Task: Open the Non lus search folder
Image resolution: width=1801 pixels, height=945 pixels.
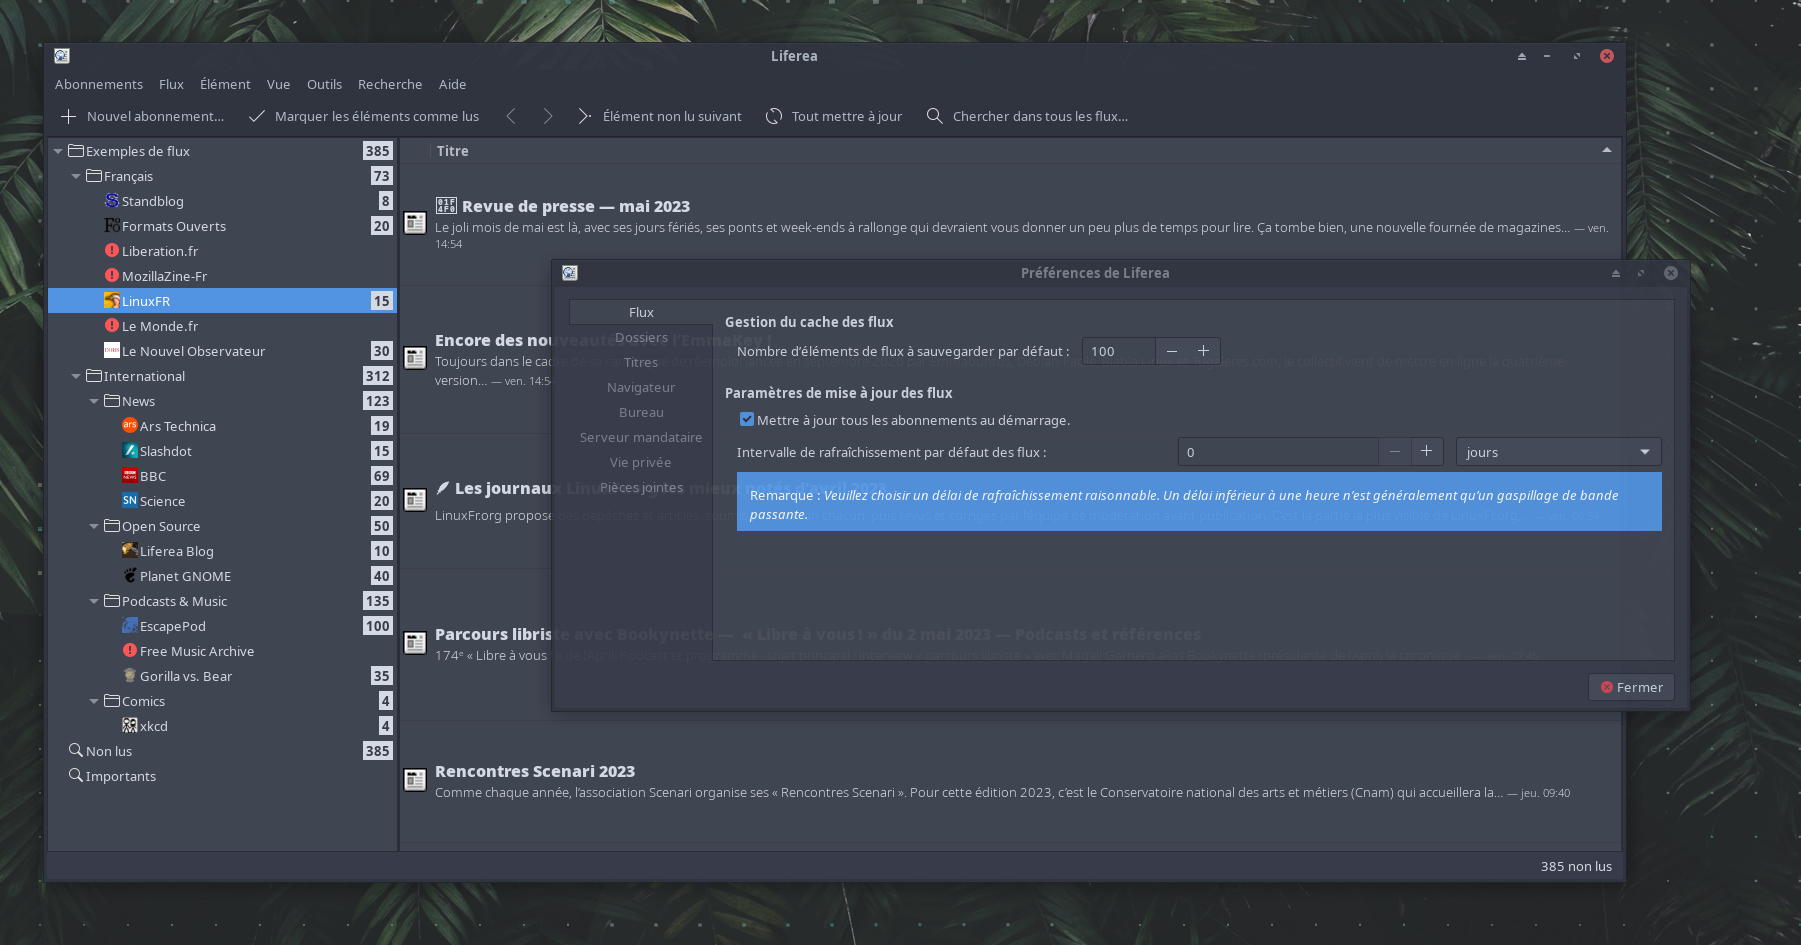Action: (x=108, y=751)
